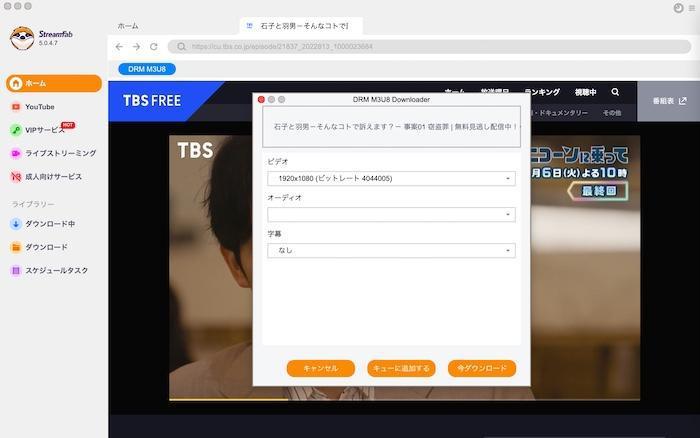Open the hamburger menu at top right
The image size is (700, 438).
point(692,8)
